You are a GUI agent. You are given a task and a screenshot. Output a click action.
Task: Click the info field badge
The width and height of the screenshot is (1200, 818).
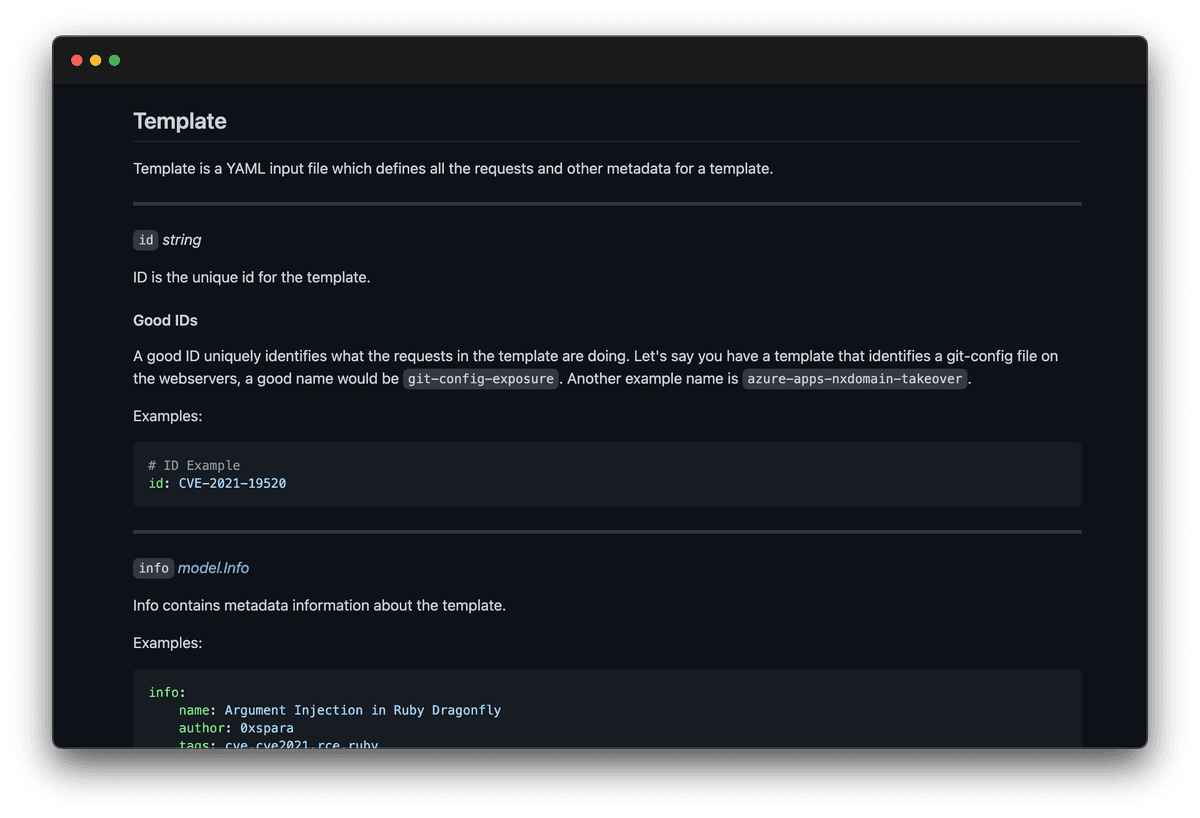coord(153,568)
